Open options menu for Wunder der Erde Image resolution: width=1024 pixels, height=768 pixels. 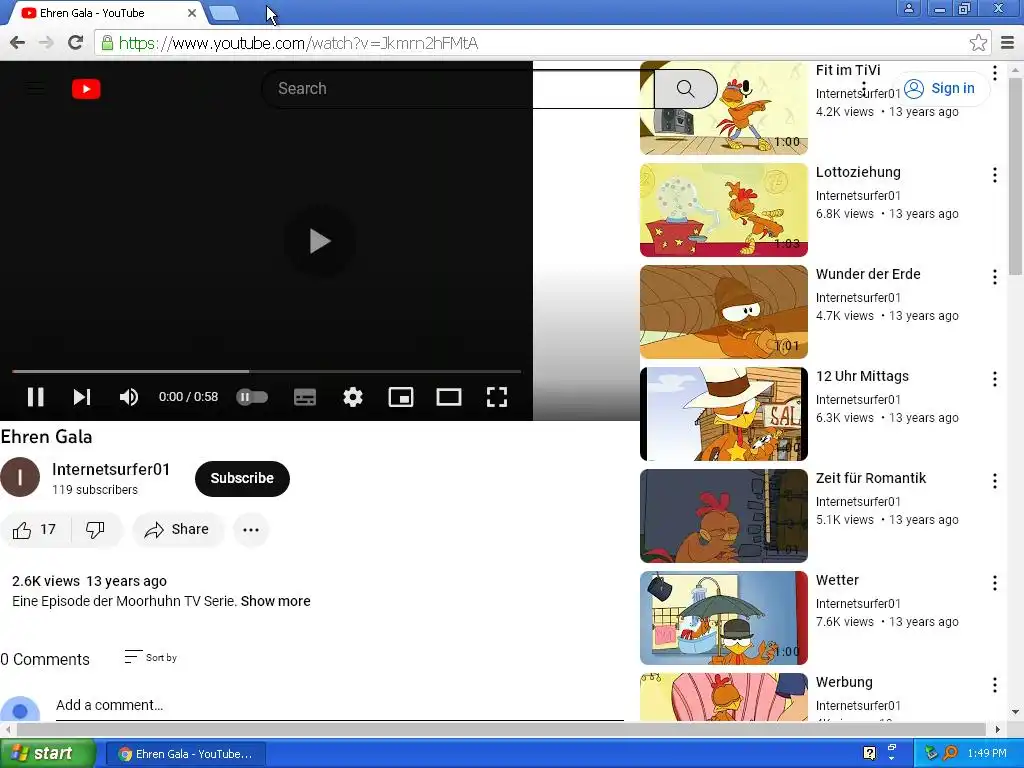point(995,277)
